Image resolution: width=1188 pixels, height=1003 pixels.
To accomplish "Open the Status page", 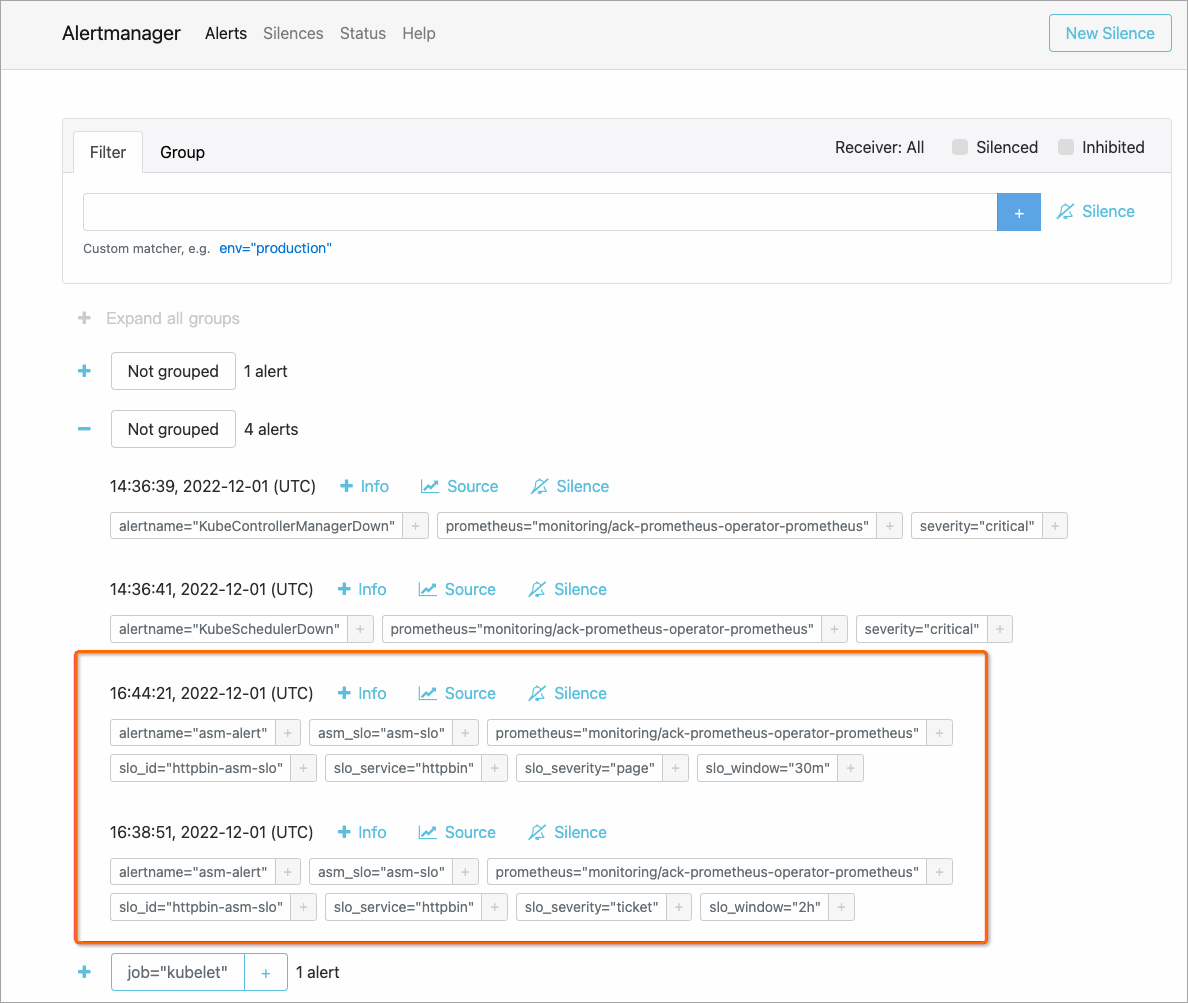I will (x=362, y=33).
